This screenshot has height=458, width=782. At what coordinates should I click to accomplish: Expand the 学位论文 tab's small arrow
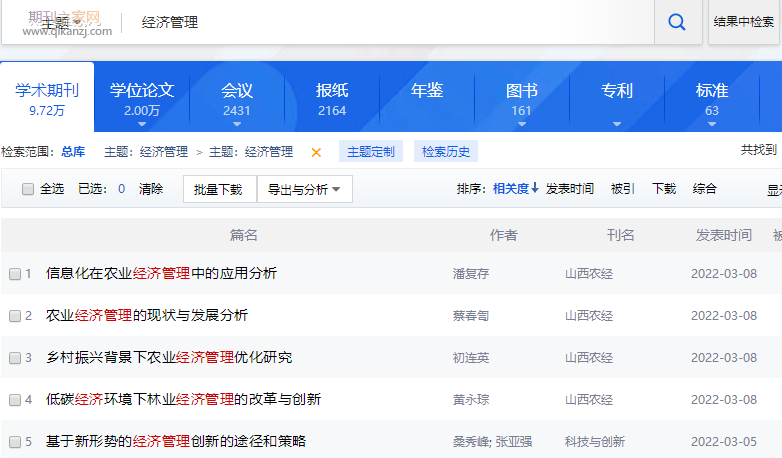click(x=142, y=124)
